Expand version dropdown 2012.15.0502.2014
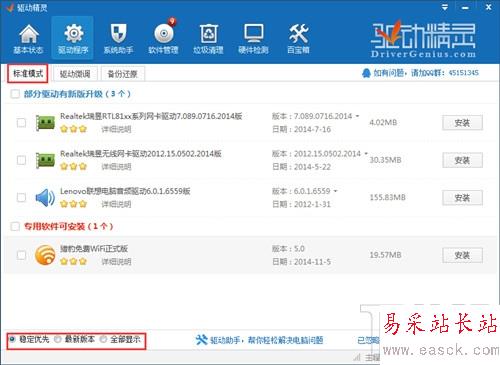 (x=366, y=154)
